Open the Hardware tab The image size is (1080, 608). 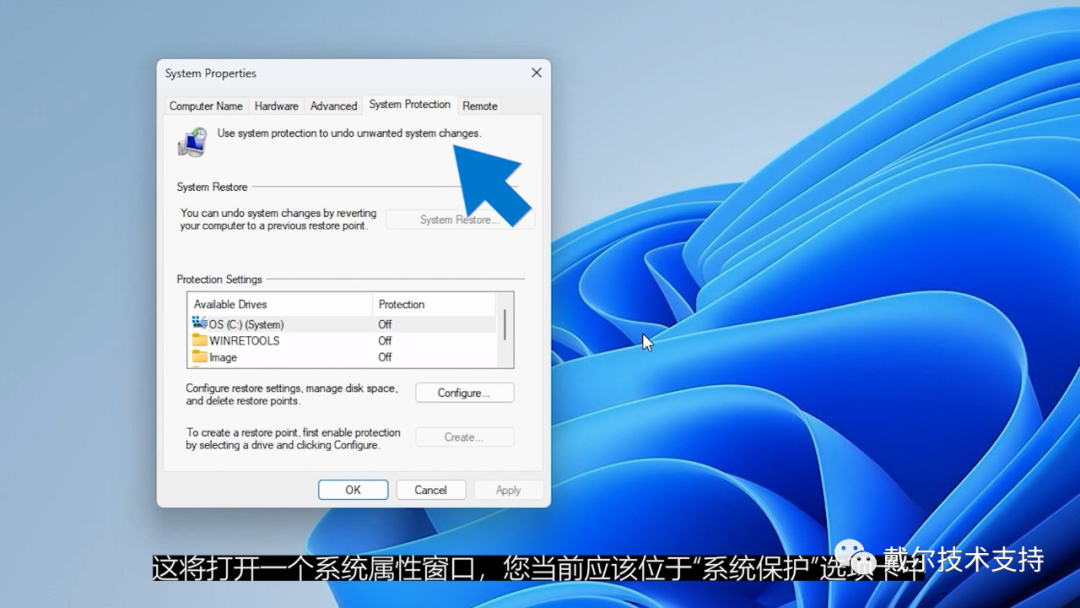(276, 106)
